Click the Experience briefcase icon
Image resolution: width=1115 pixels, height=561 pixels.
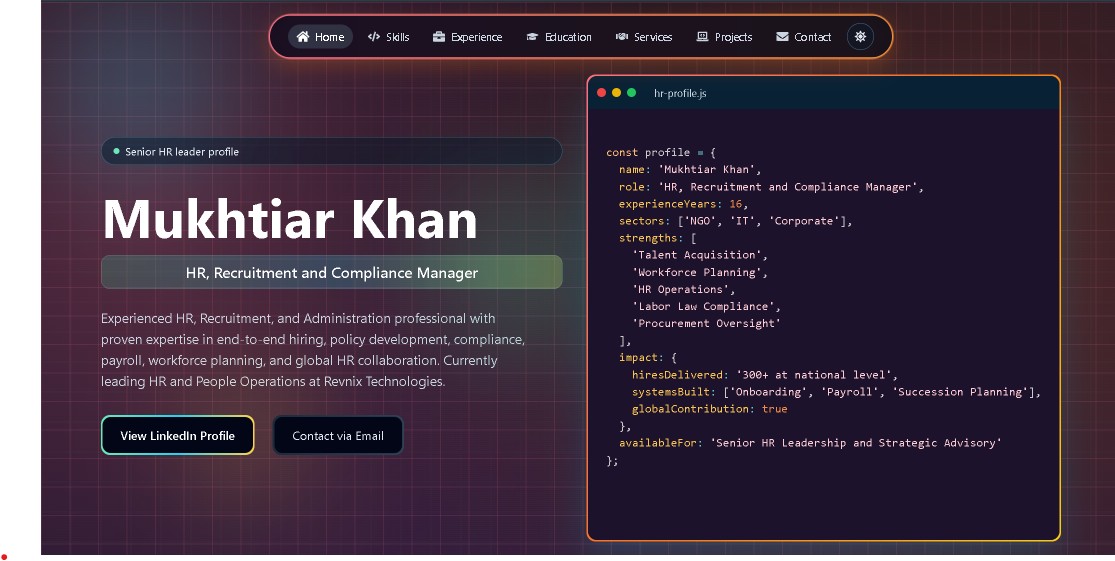click(x=439, y=36)
